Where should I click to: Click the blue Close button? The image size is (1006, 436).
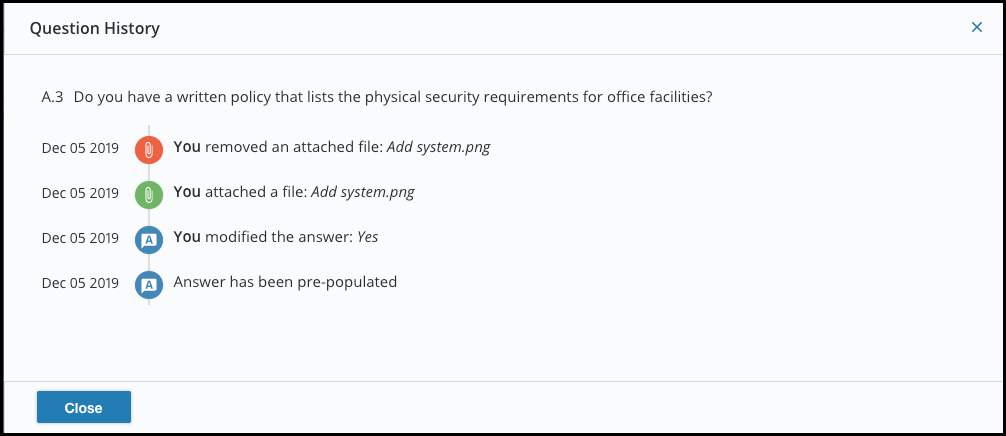tap(83, 407)
